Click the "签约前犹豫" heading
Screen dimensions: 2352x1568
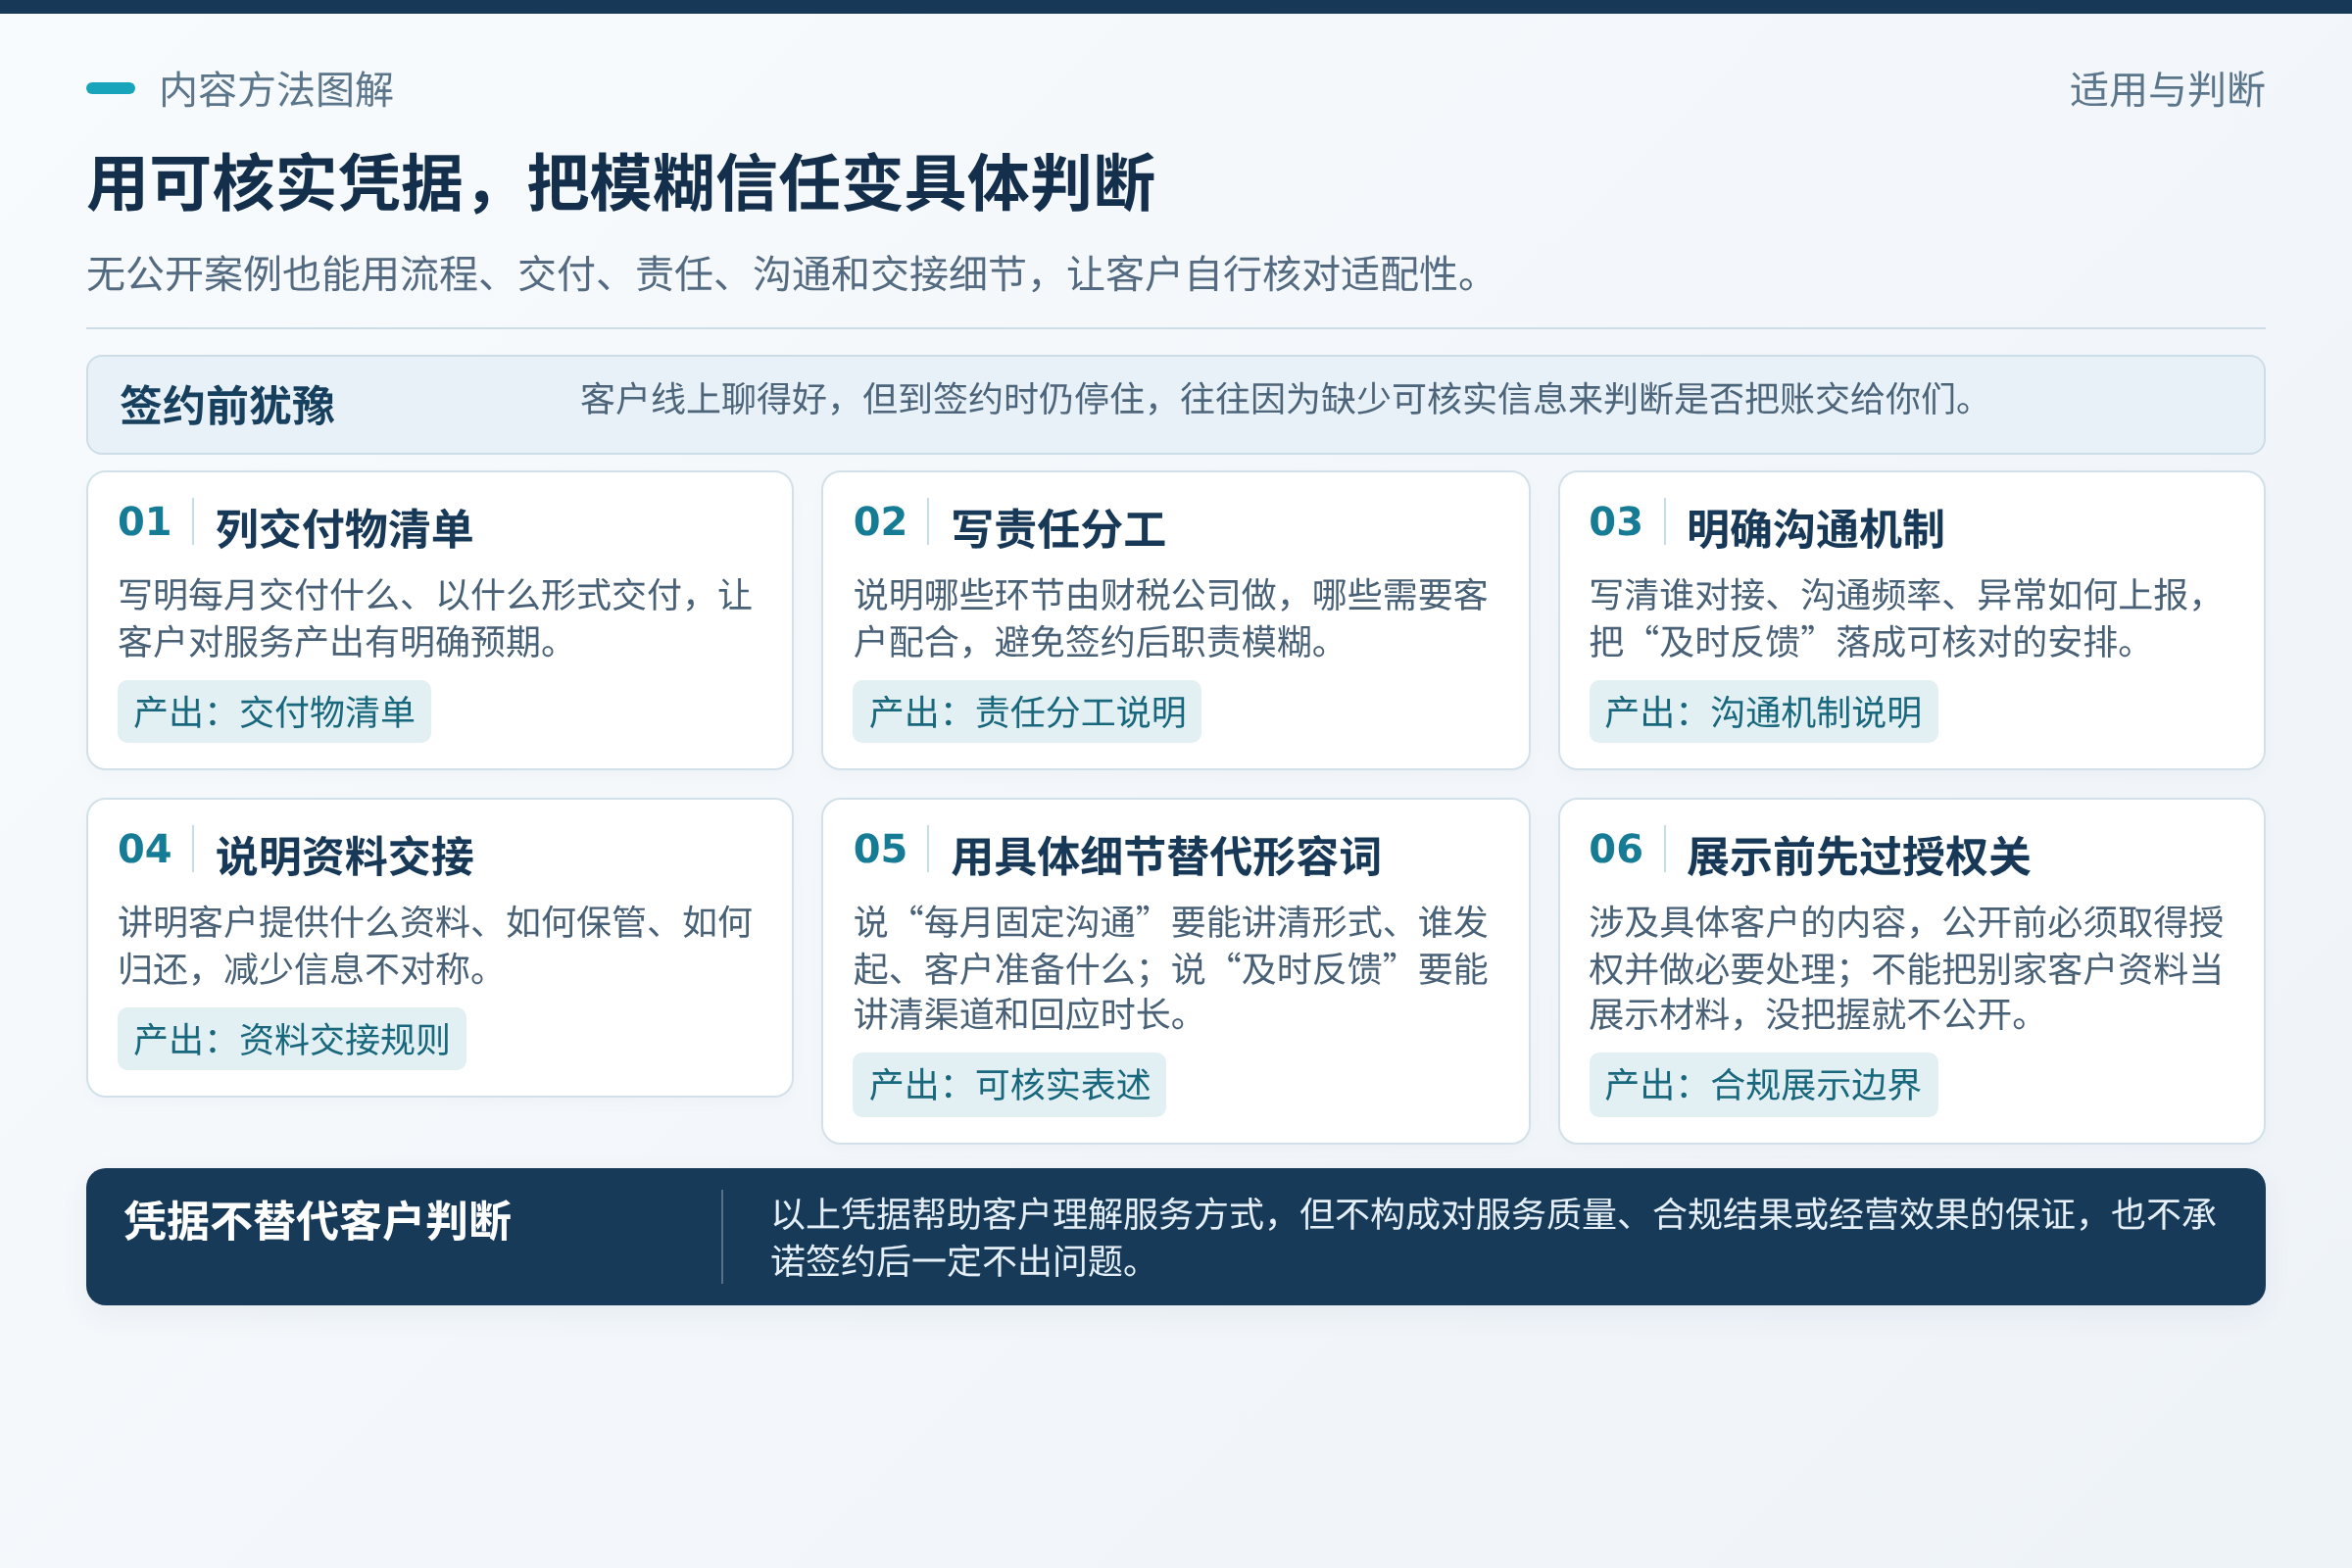tap(227, 405)
